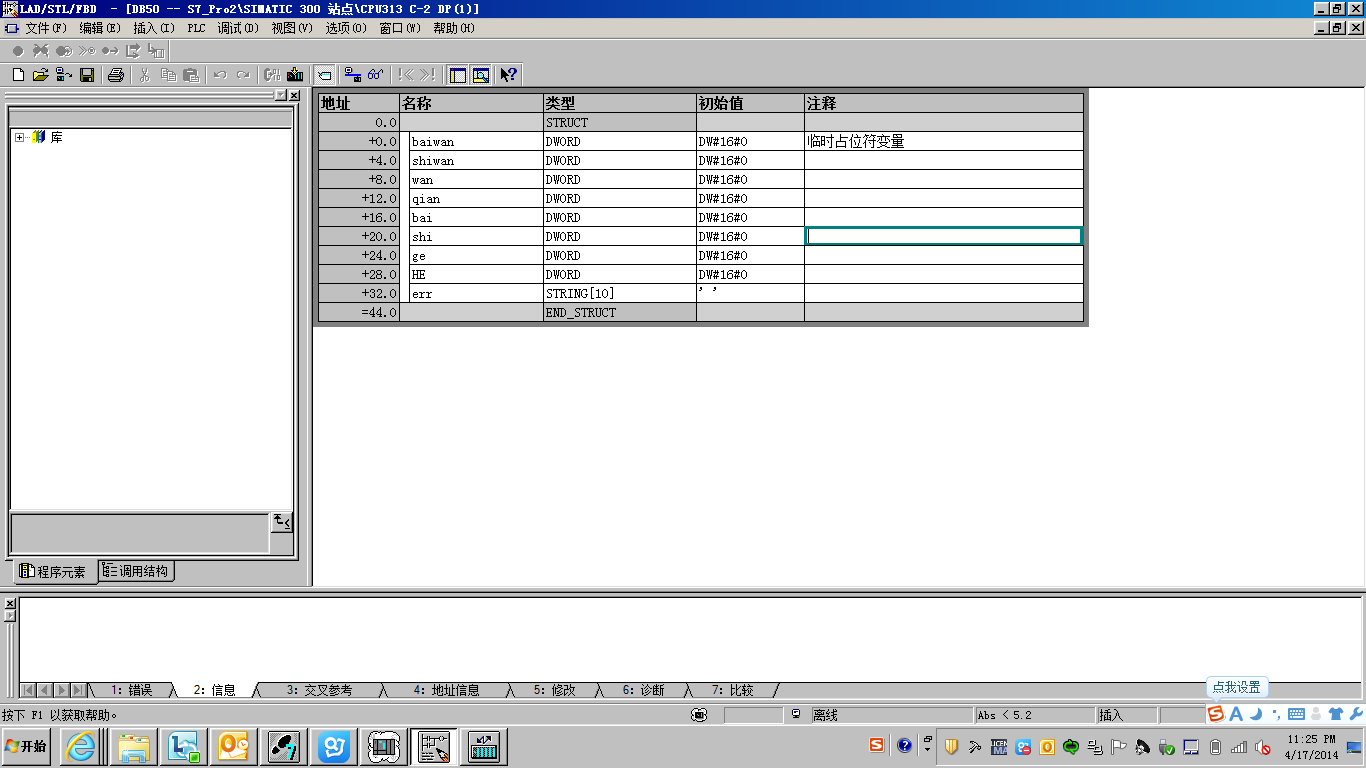Click the next error icon
This screenshot has width=1366, height=768.
(428, 75)
